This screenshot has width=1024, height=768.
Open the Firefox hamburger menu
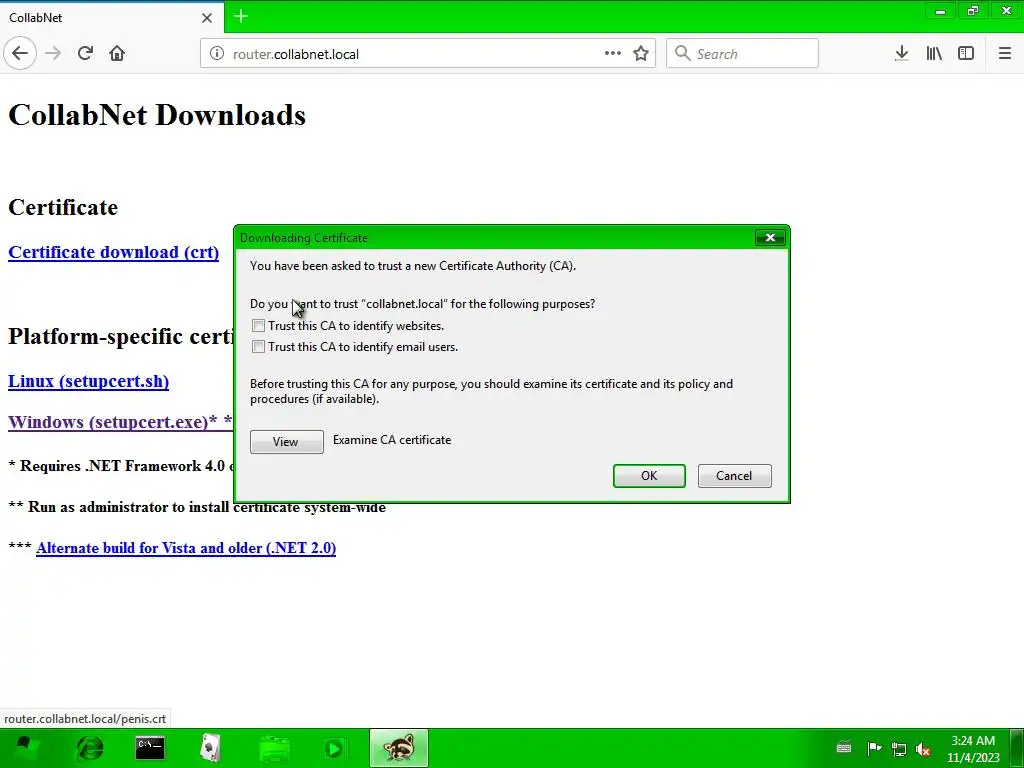[x=1005, y=54]
